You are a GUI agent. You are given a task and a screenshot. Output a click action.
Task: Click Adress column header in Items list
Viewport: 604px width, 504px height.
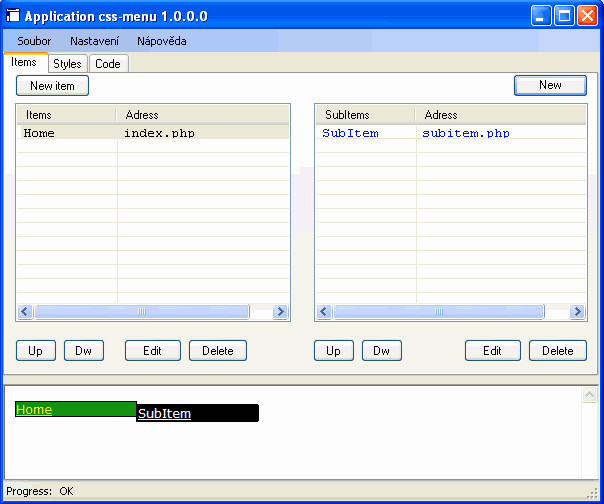[x=203, y=115]
